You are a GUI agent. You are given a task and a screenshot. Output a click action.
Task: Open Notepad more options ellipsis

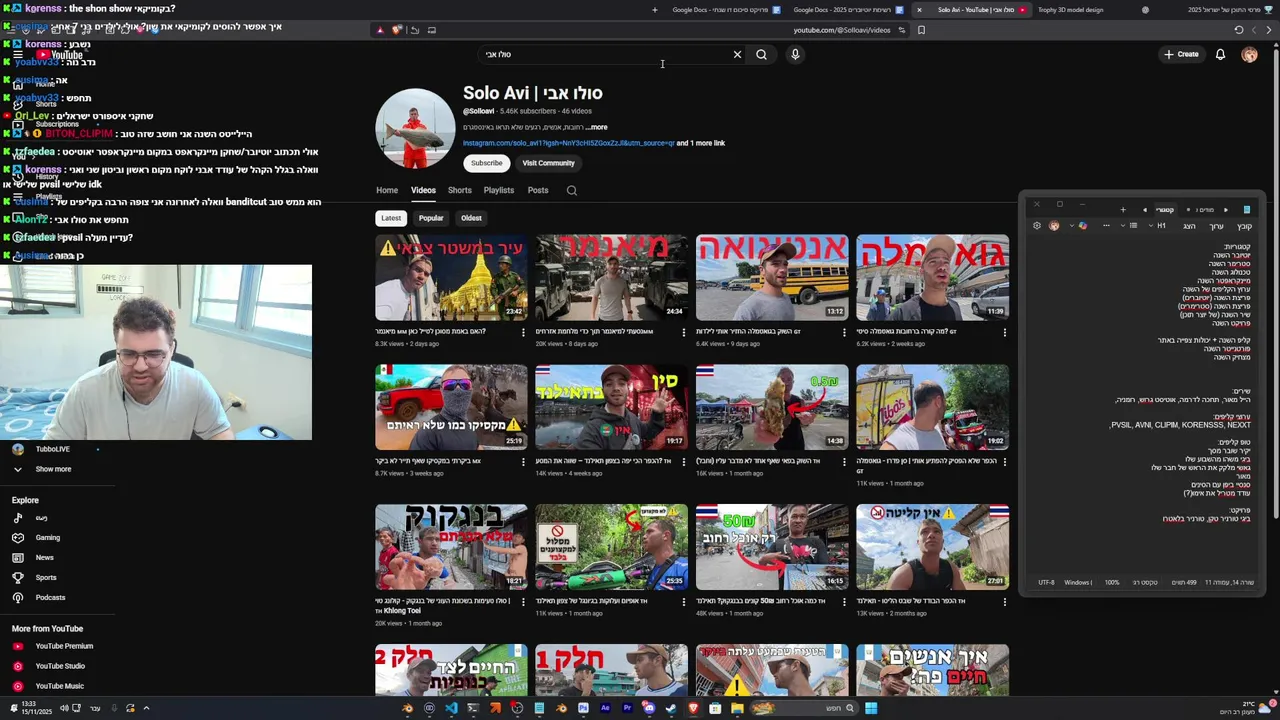[x=1106, y=226]
